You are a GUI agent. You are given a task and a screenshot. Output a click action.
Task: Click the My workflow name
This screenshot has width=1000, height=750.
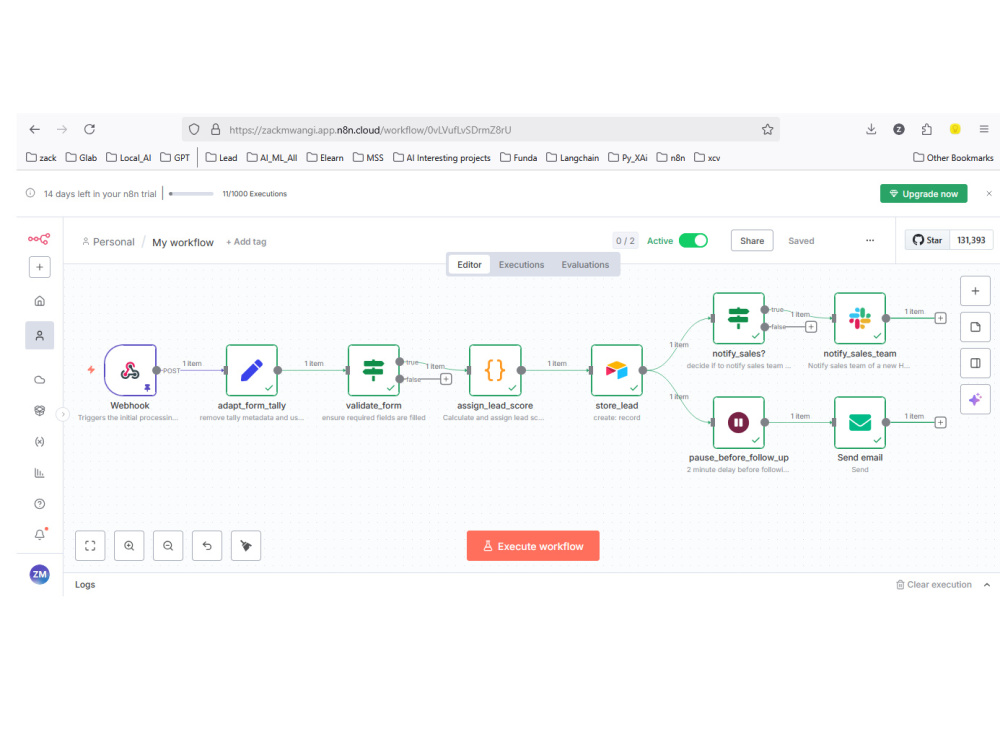pos(183,242)
